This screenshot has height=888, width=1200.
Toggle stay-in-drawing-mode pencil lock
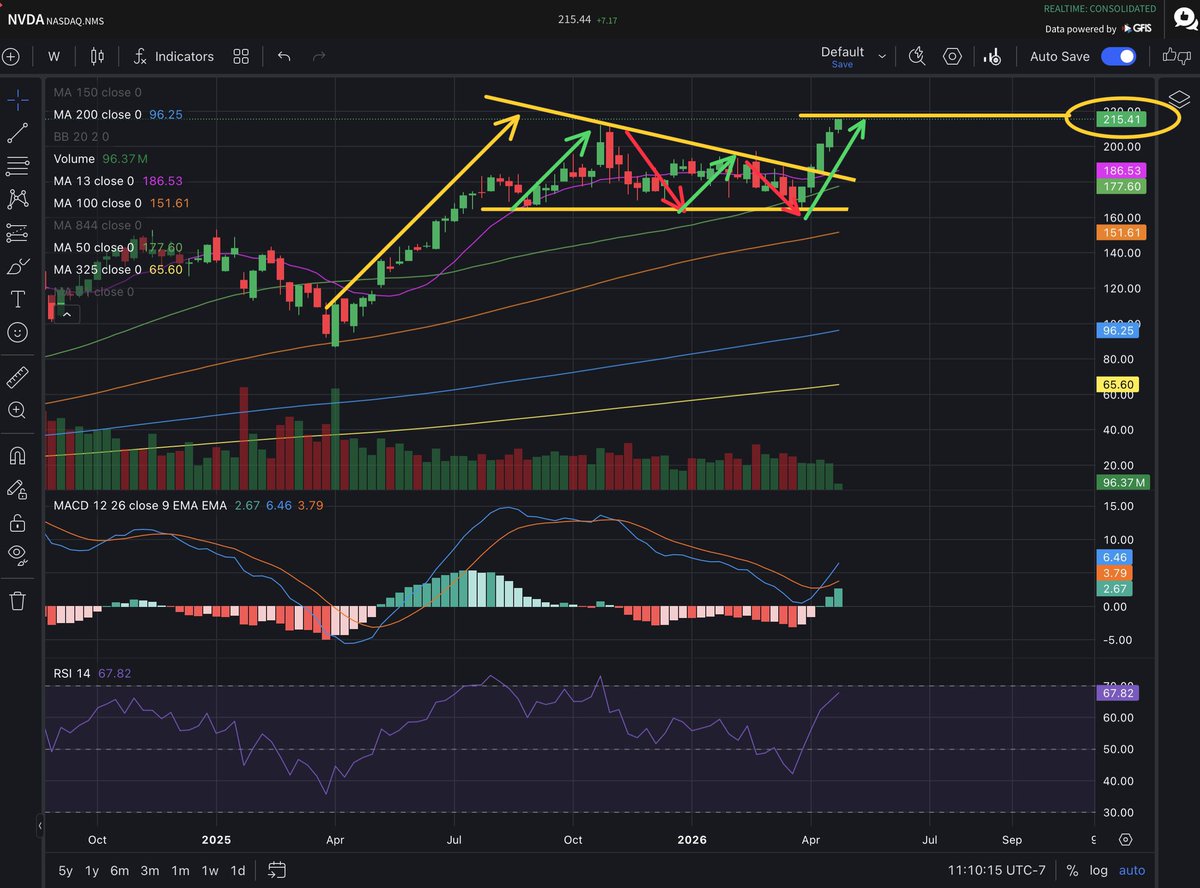tap(17, 489)
